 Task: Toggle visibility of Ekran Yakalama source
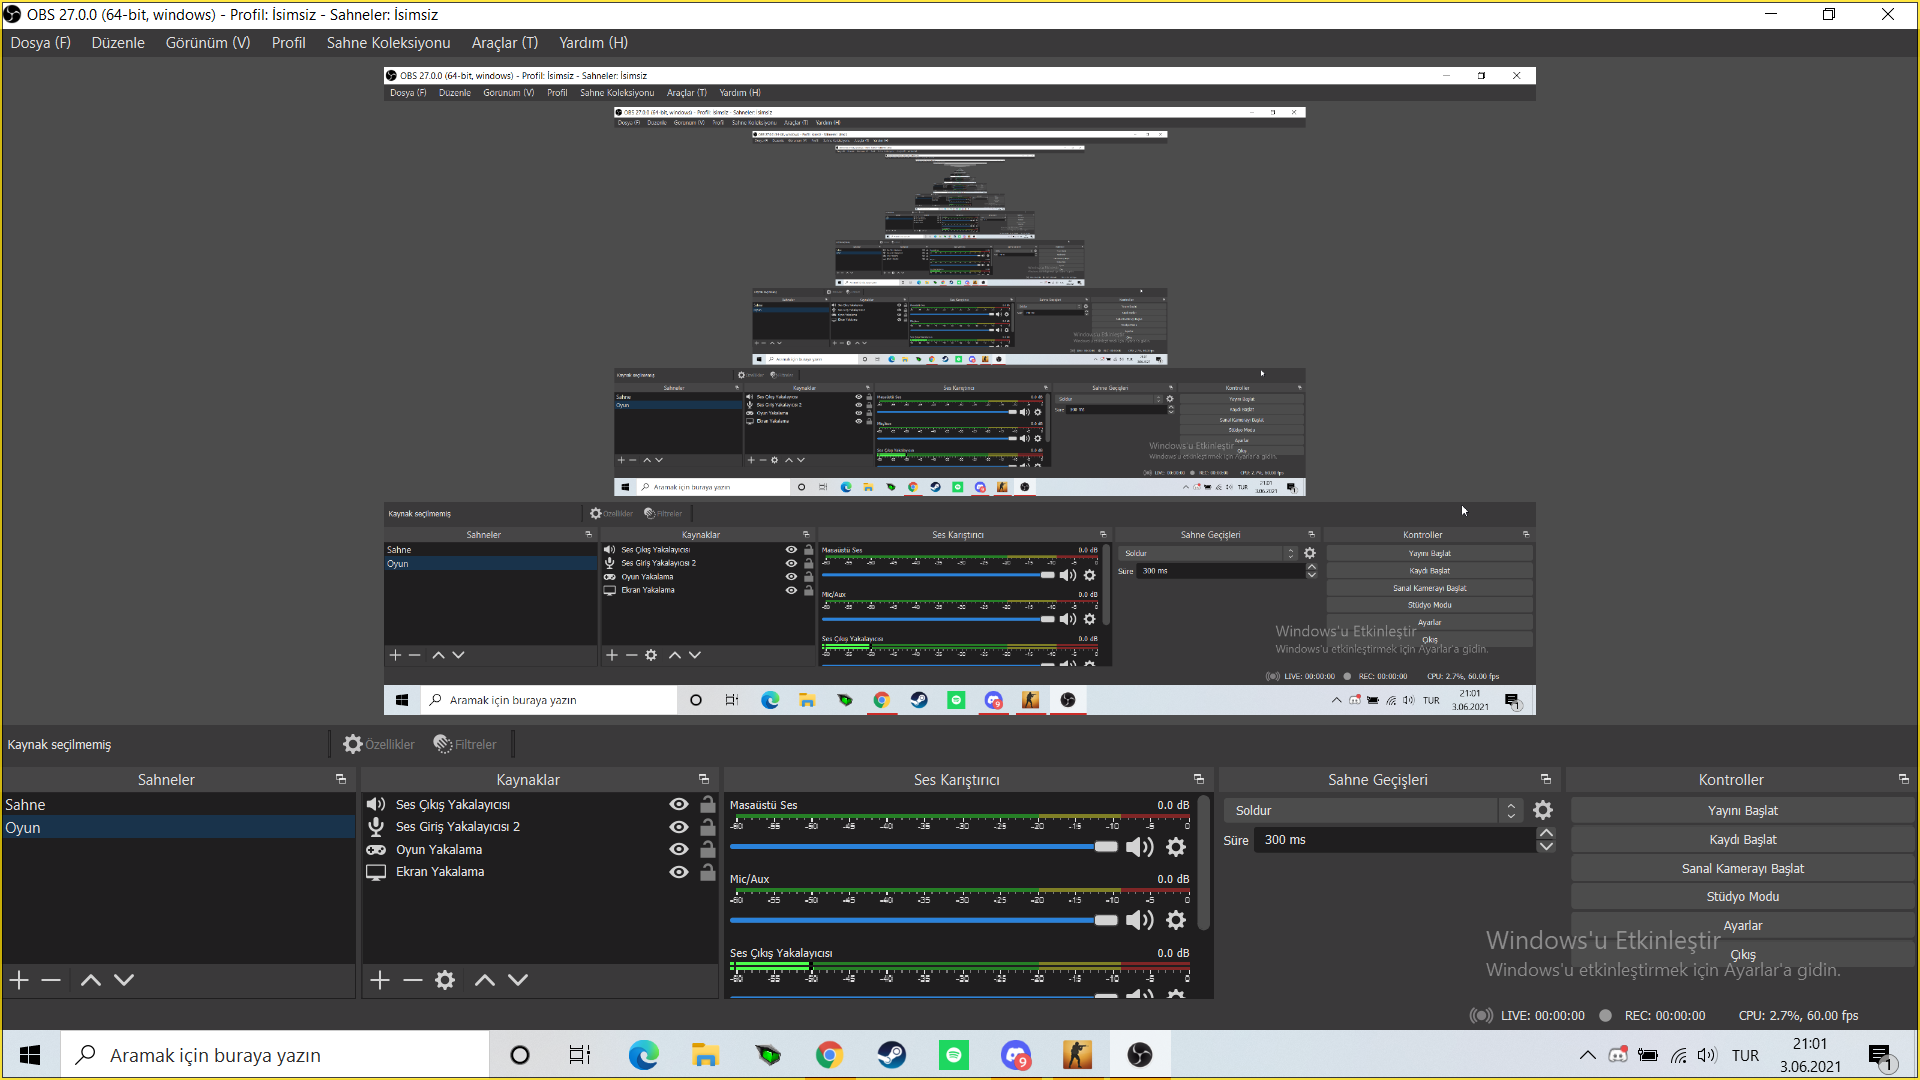[679, 872]
